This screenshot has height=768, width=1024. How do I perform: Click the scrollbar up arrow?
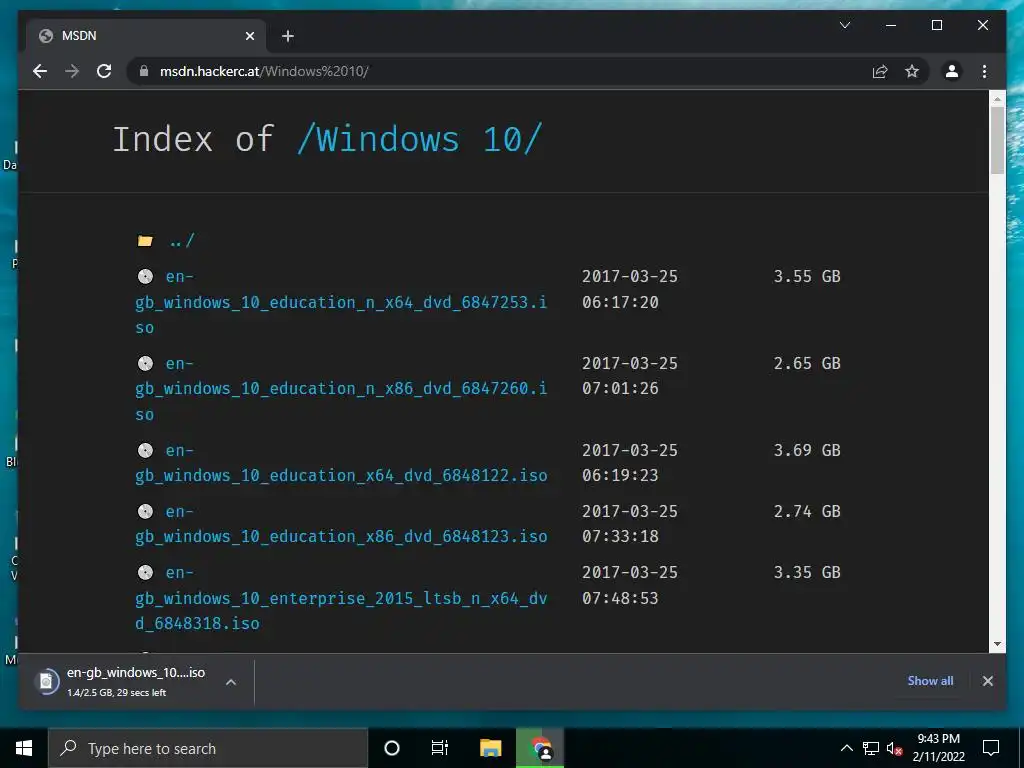(997, 99)
